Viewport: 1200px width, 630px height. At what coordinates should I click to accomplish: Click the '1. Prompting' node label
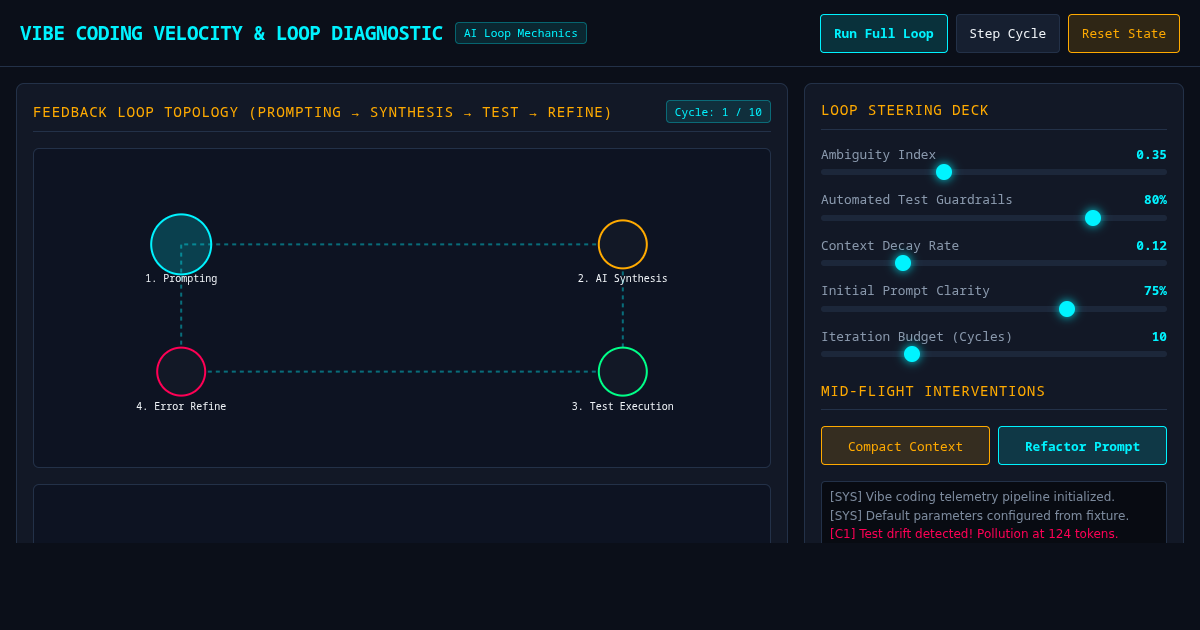[x=181, y=279]
